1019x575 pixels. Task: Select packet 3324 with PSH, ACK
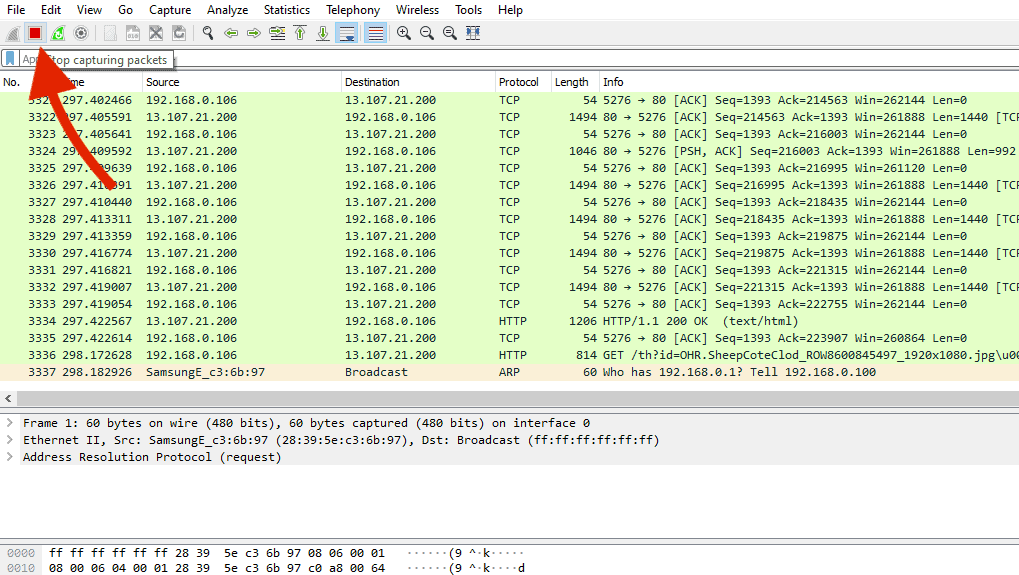click(510, 151)
